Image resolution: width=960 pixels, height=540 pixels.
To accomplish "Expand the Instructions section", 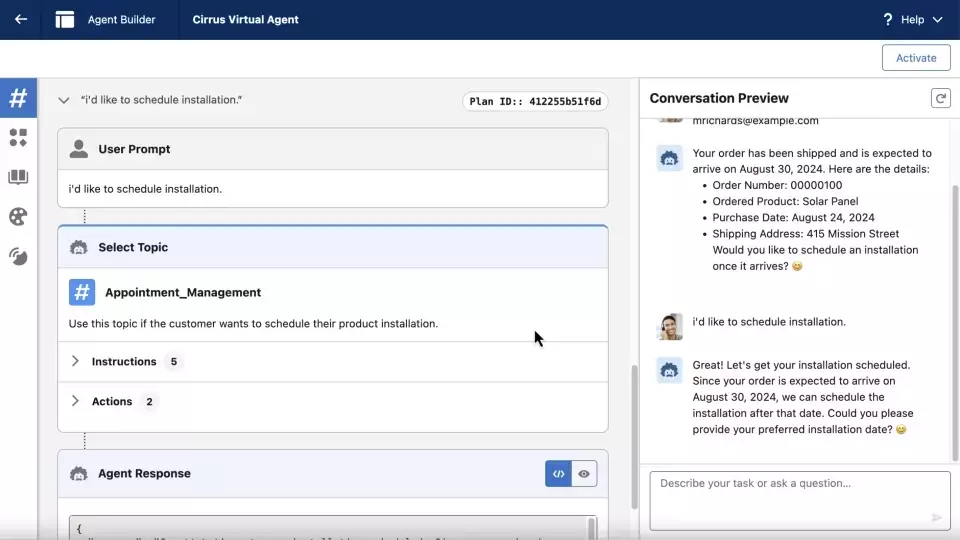I will pos(75,361).
